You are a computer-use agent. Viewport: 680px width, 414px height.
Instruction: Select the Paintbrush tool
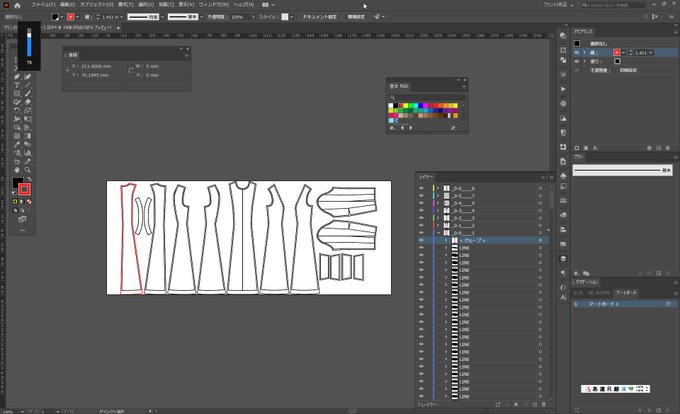click(x=27, y=94)
